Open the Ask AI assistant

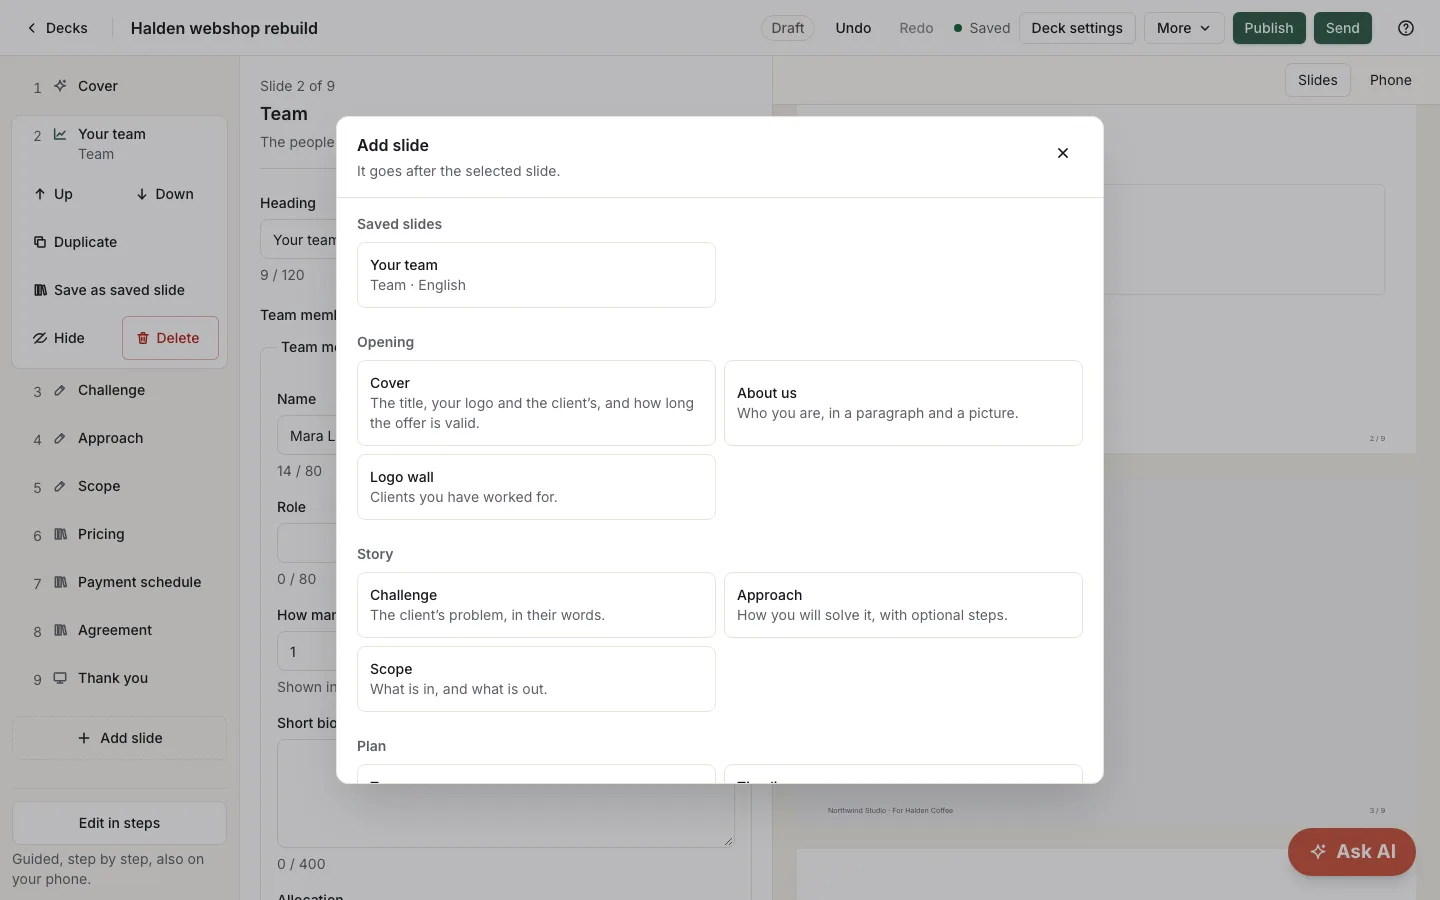click(x=1351, y=852)
